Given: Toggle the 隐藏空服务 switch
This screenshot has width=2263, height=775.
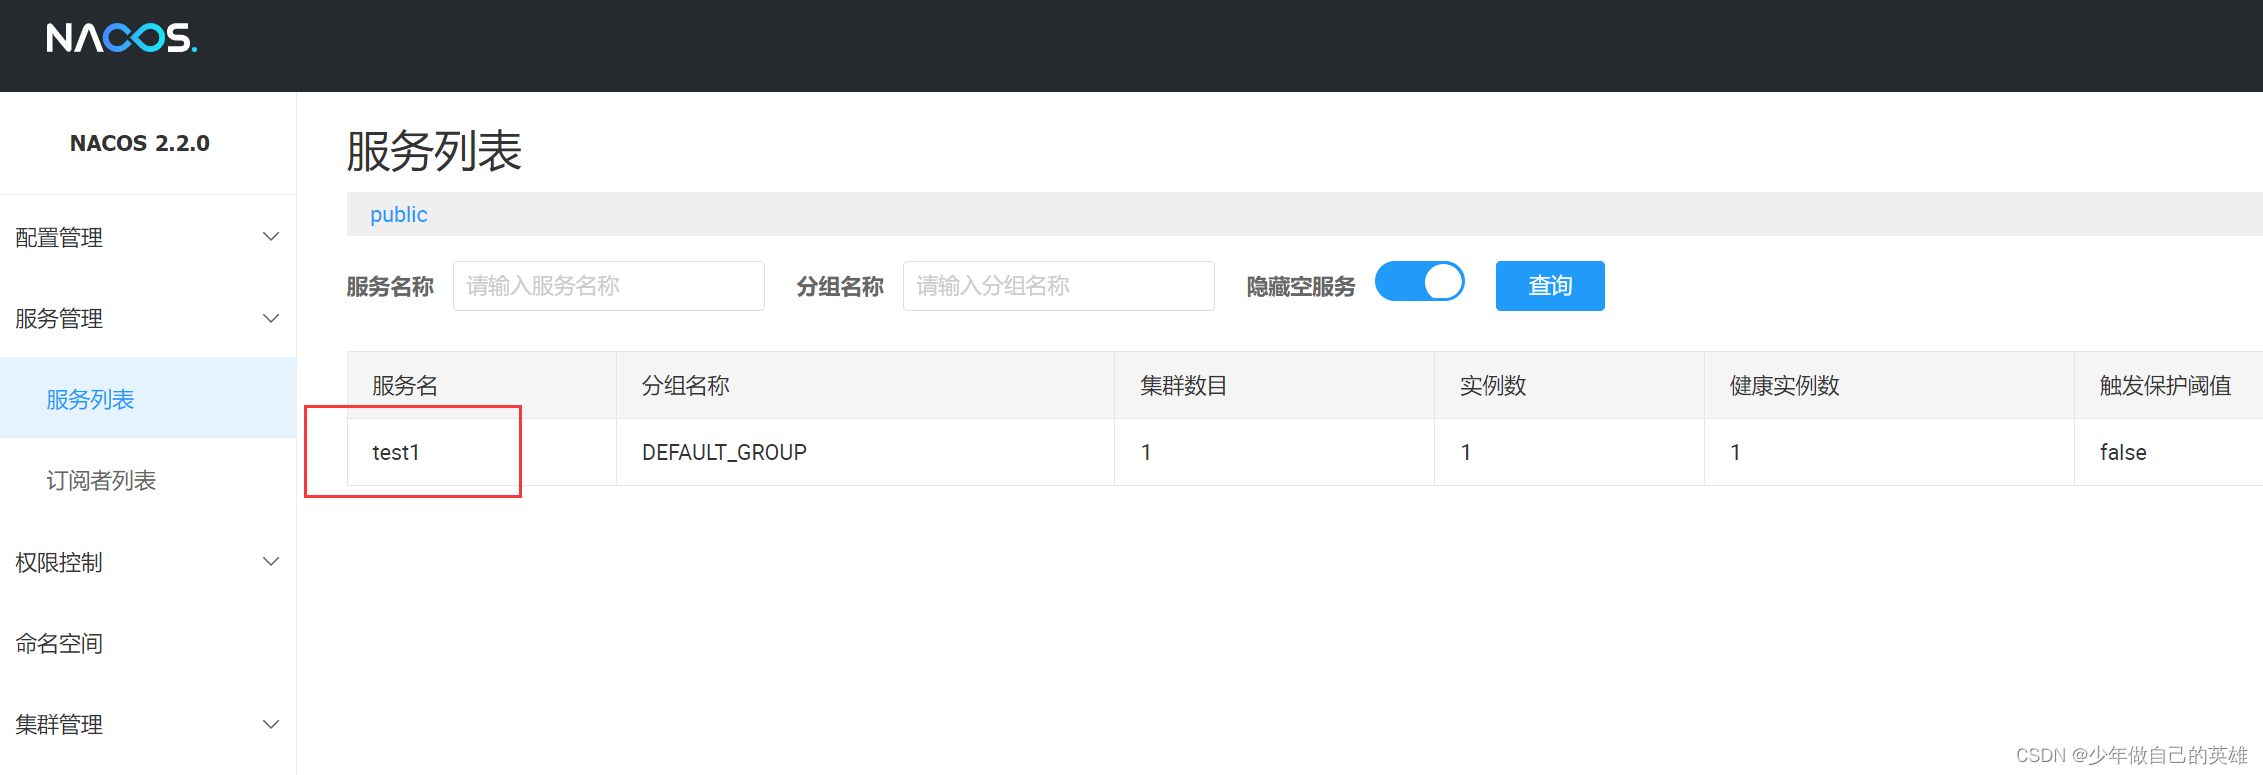Looking at the screenshot, I should point(1420,282).
